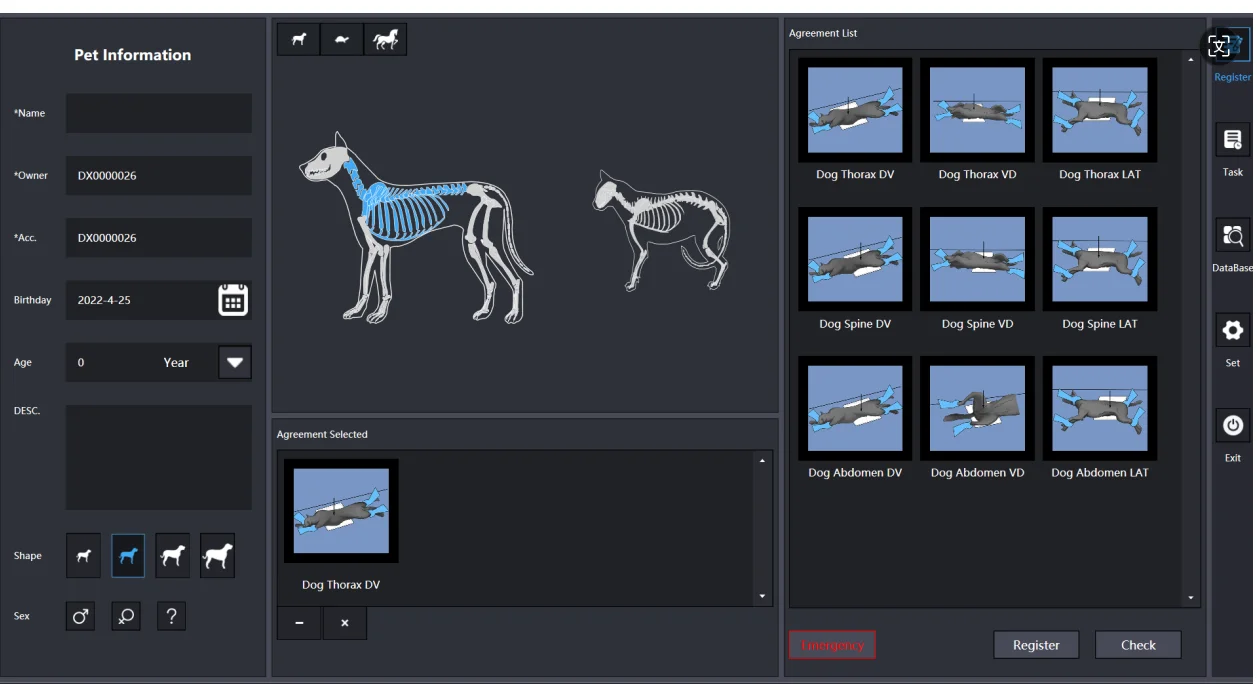Select the horse species icon

point(385,40)
